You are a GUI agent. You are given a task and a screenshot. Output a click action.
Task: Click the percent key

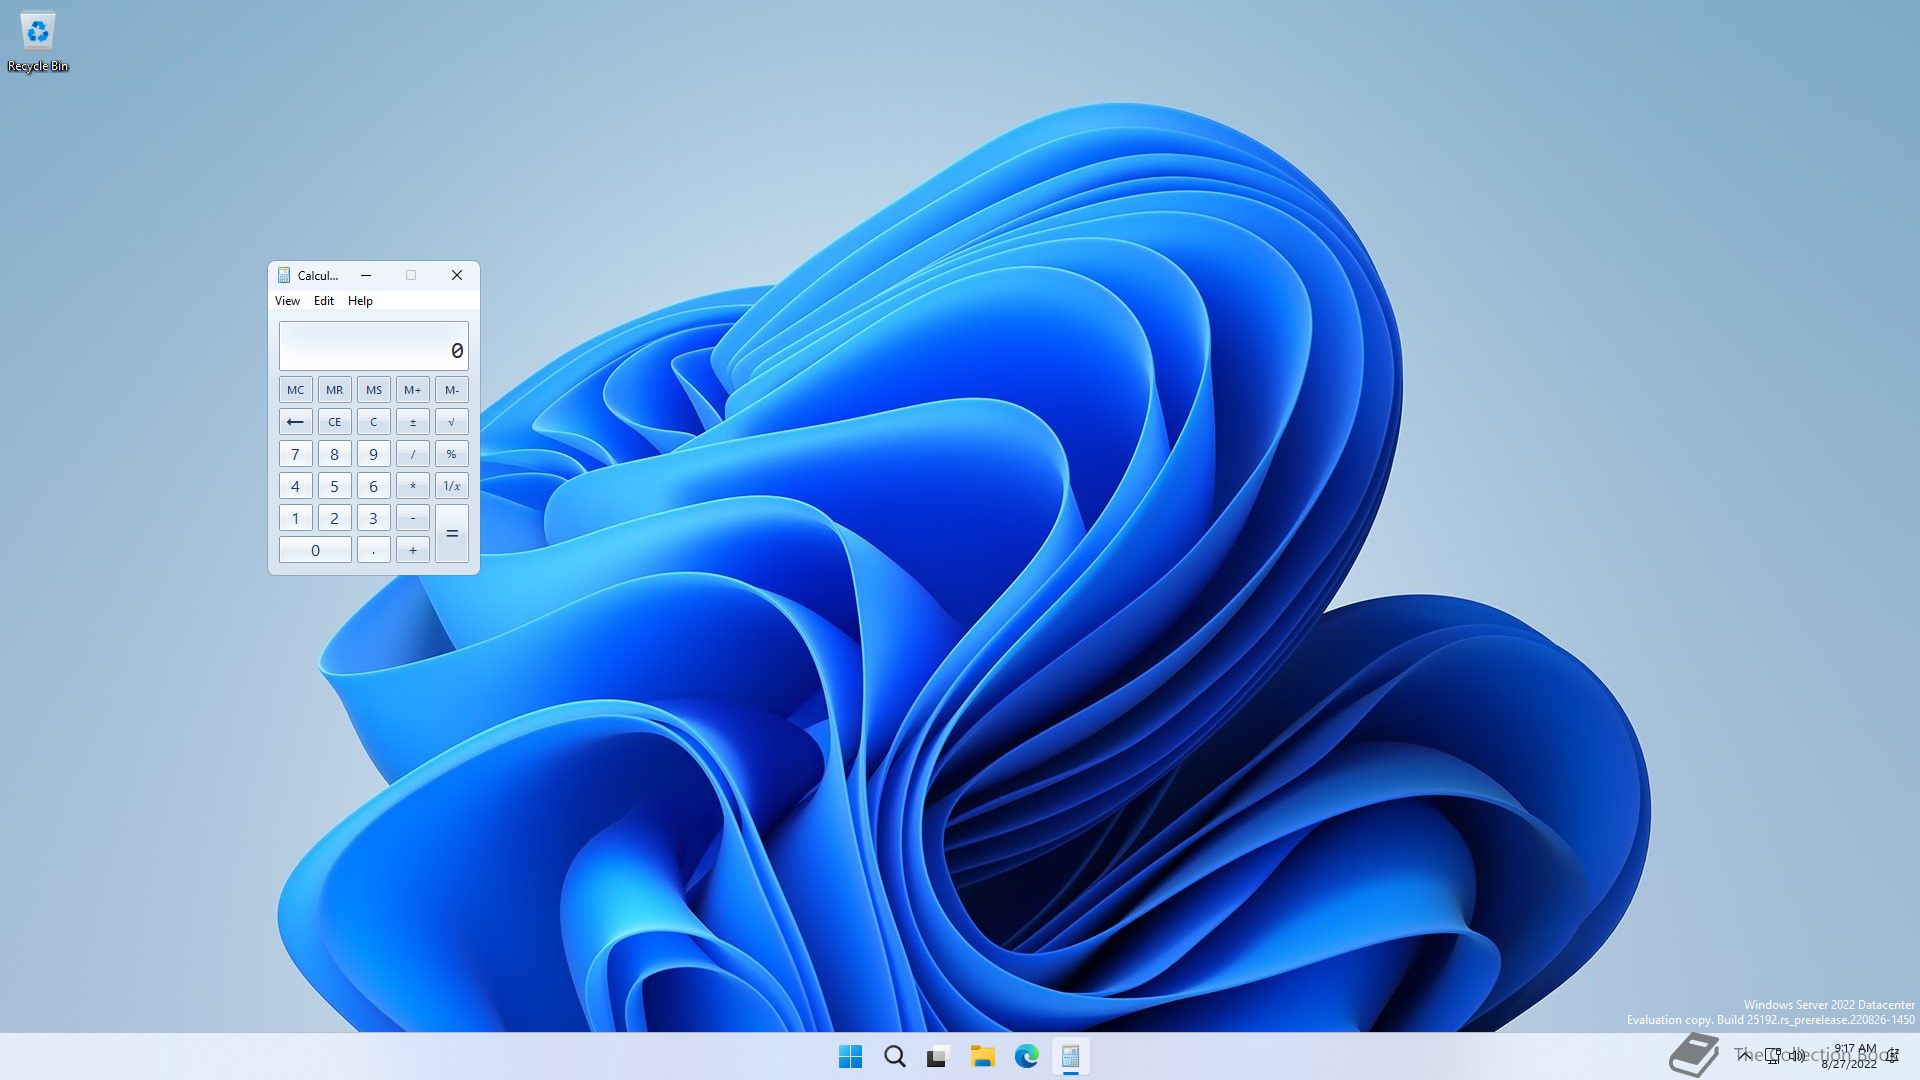pos(451,454)
